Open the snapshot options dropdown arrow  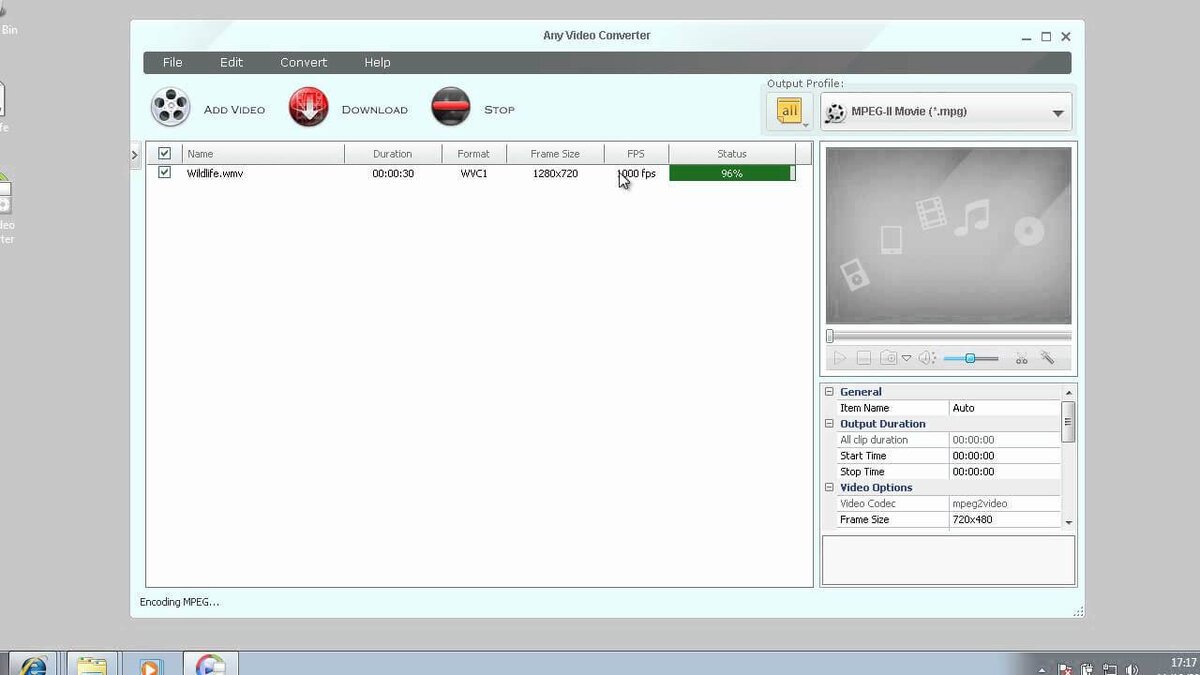point(907,358)
